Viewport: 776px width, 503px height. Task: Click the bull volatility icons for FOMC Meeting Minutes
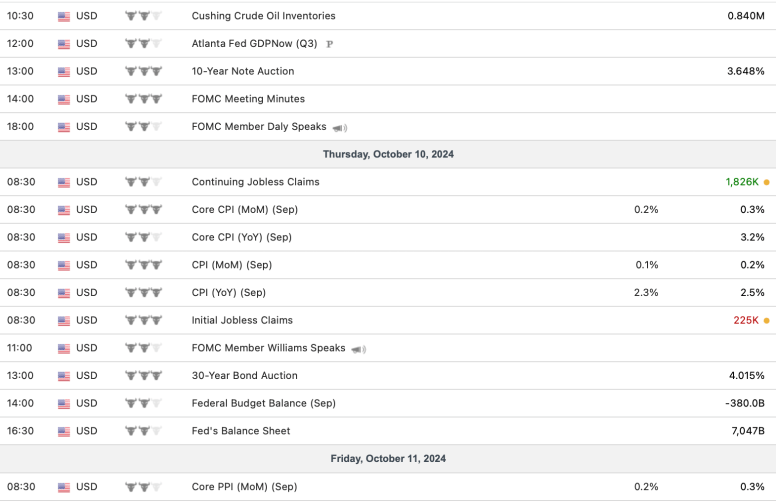click(143, 99)
